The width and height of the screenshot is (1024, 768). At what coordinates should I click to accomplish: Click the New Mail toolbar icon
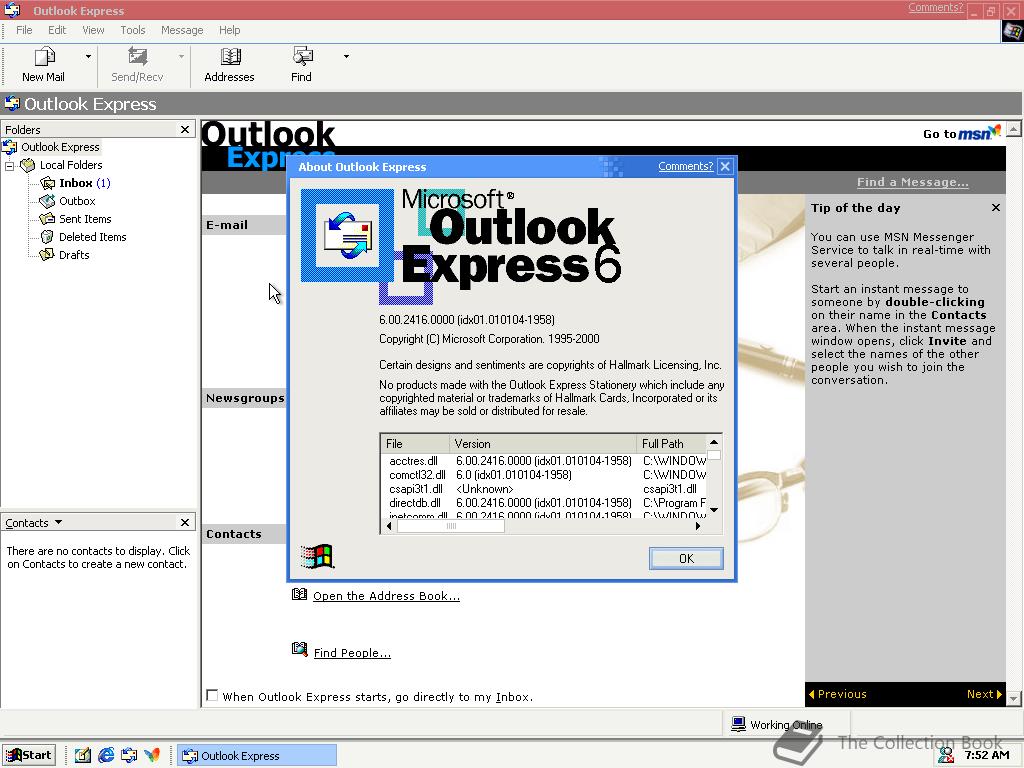[44, 57]
